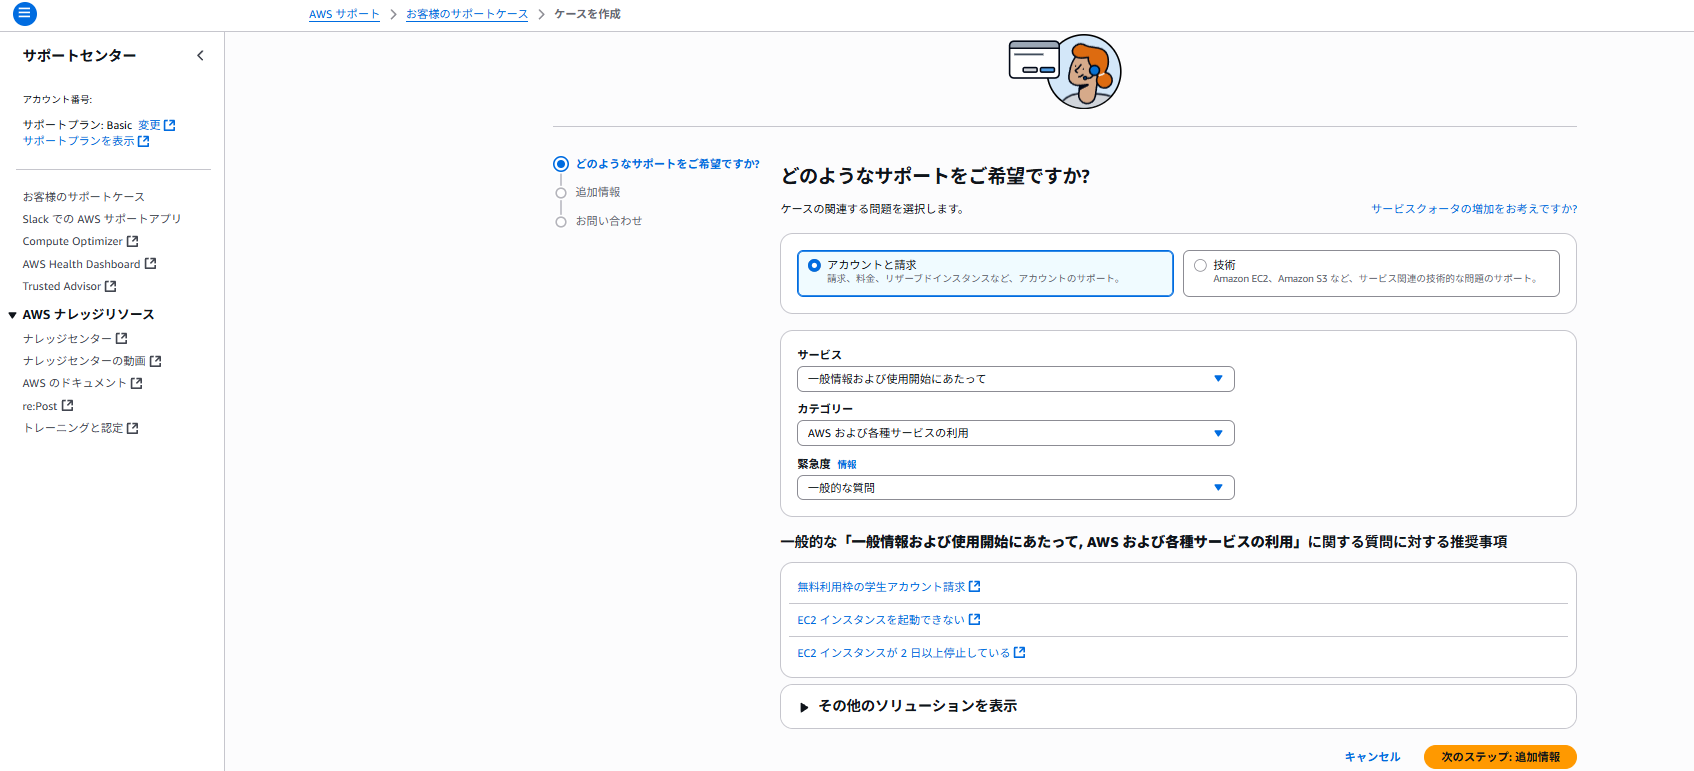Open Compute Optimizer sidebar link
Viewport: 1694px width, 771px height.
(x=73, y=241)
